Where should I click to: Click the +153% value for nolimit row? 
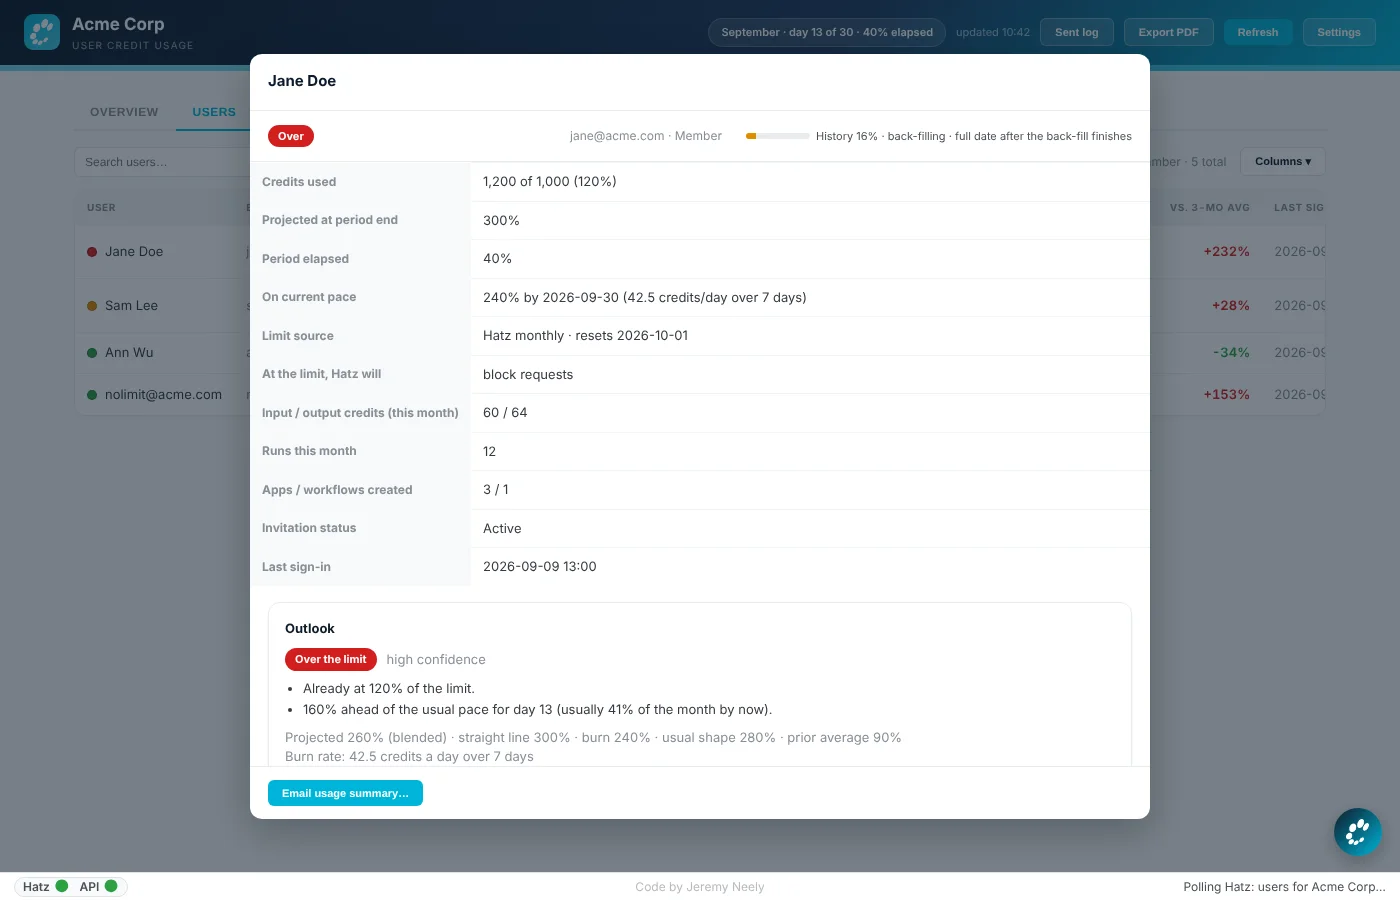pyautogui.click(x=1226, y=395)
